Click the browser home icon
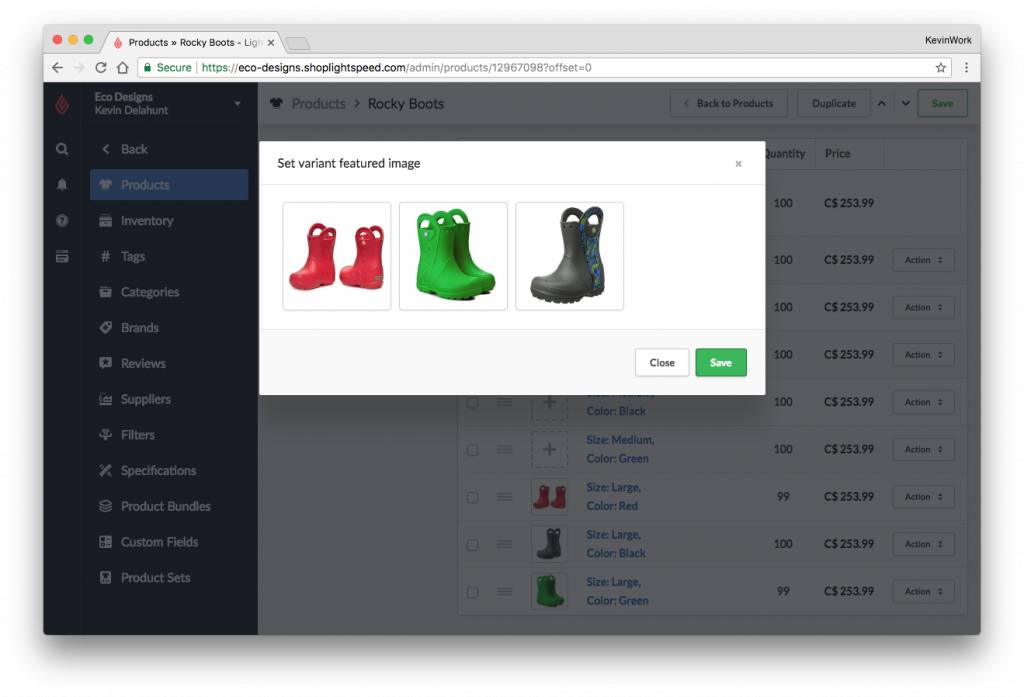This screenshot has height=697, width=1024. click(x=122, y=68)
